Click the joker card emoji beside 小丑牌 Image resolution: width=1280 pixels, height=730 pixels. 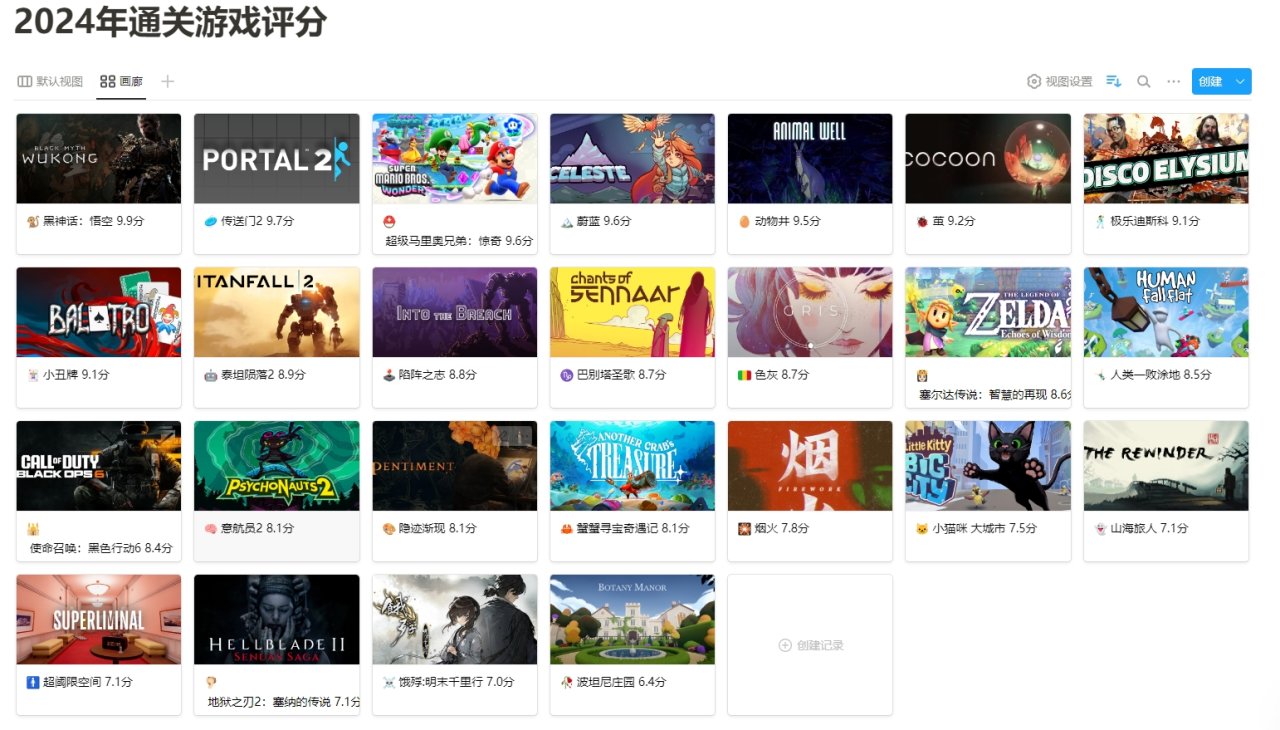32,375
